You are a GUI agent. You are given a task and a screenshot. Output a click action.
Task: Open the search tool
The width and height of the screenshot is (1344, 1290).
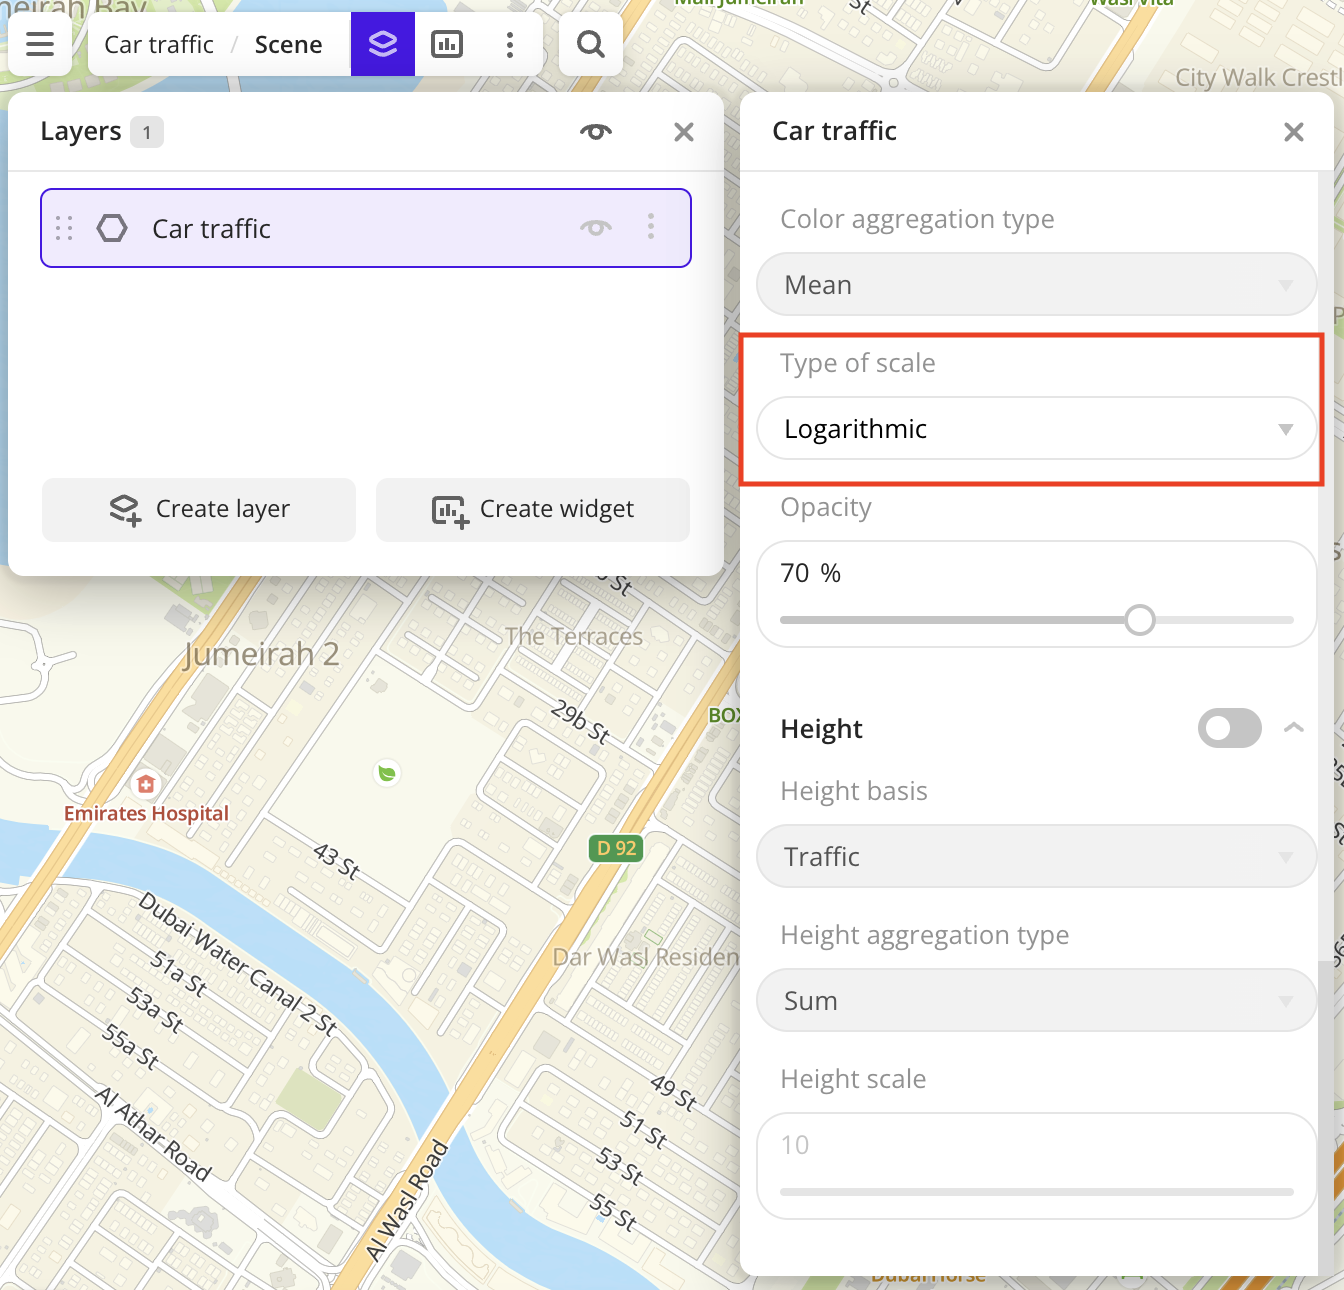click(589, 44)
